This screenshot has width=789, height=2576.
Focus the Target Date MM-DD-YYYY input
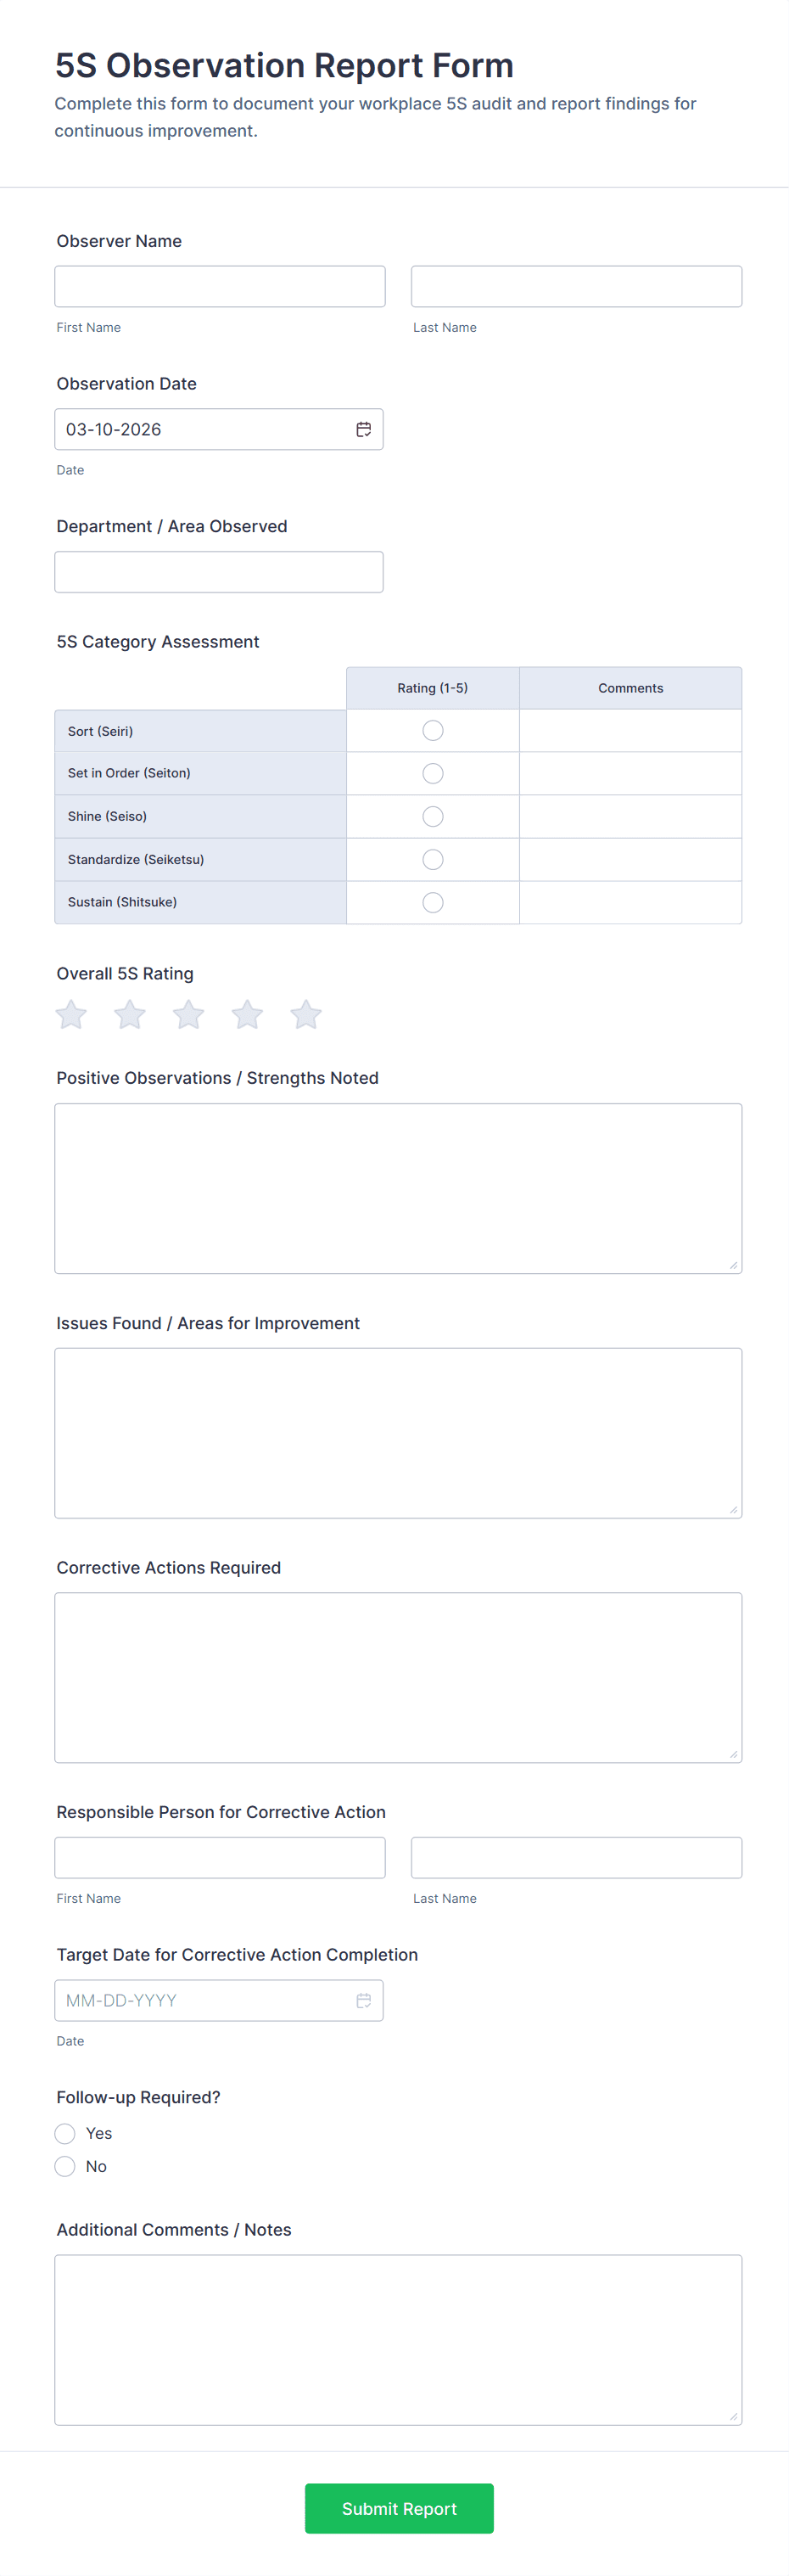pyautogui.click(x=200, y=2000)
